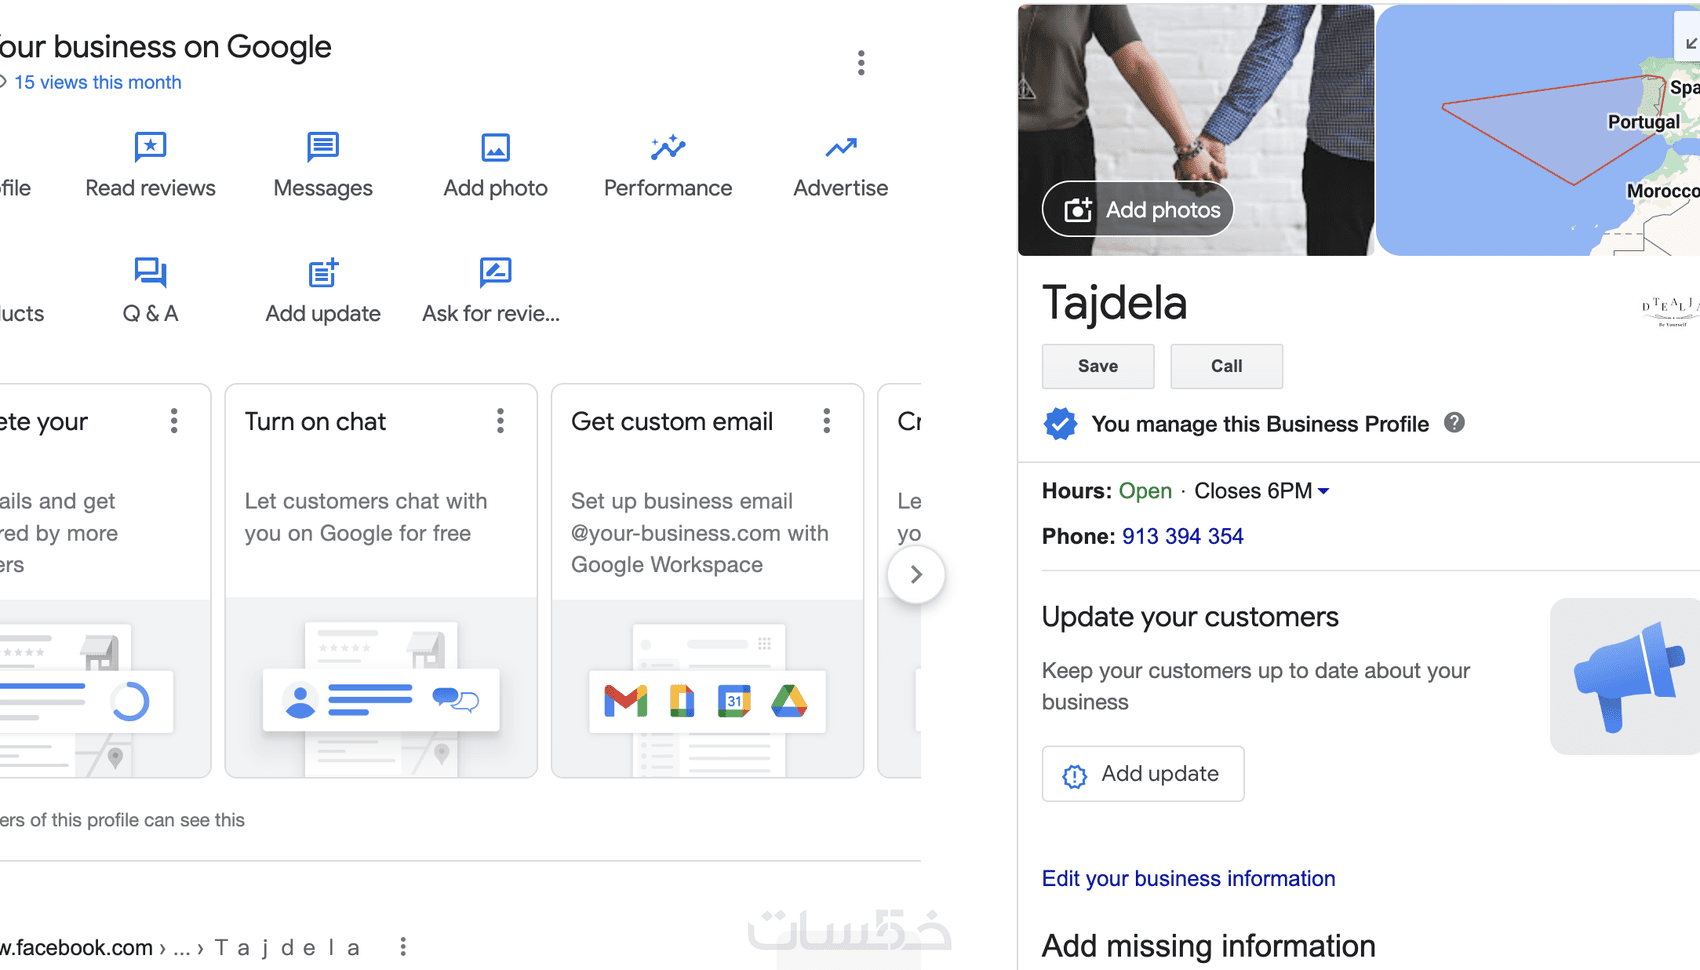Screen dimensions: 1700x970
Task: Click Ask for reviews icon
Action: [495, 273]
